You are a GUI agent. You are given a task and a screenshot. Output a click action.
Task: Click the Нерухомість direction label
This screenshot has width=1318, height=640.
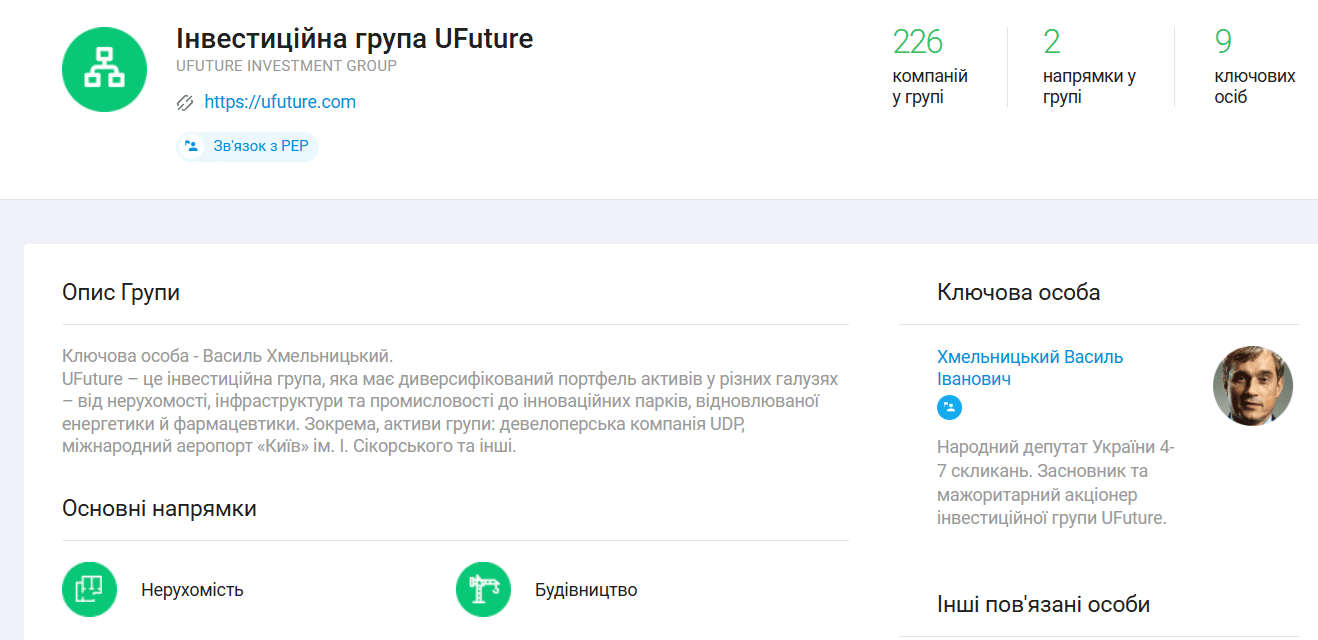coord(192,590)
